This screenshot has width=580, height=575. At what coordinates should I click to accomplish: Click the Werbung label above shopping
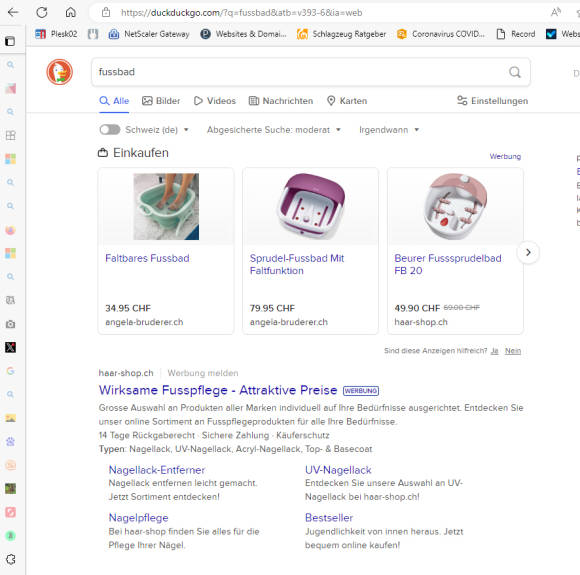pyautogui.click(x=505, y=156)
